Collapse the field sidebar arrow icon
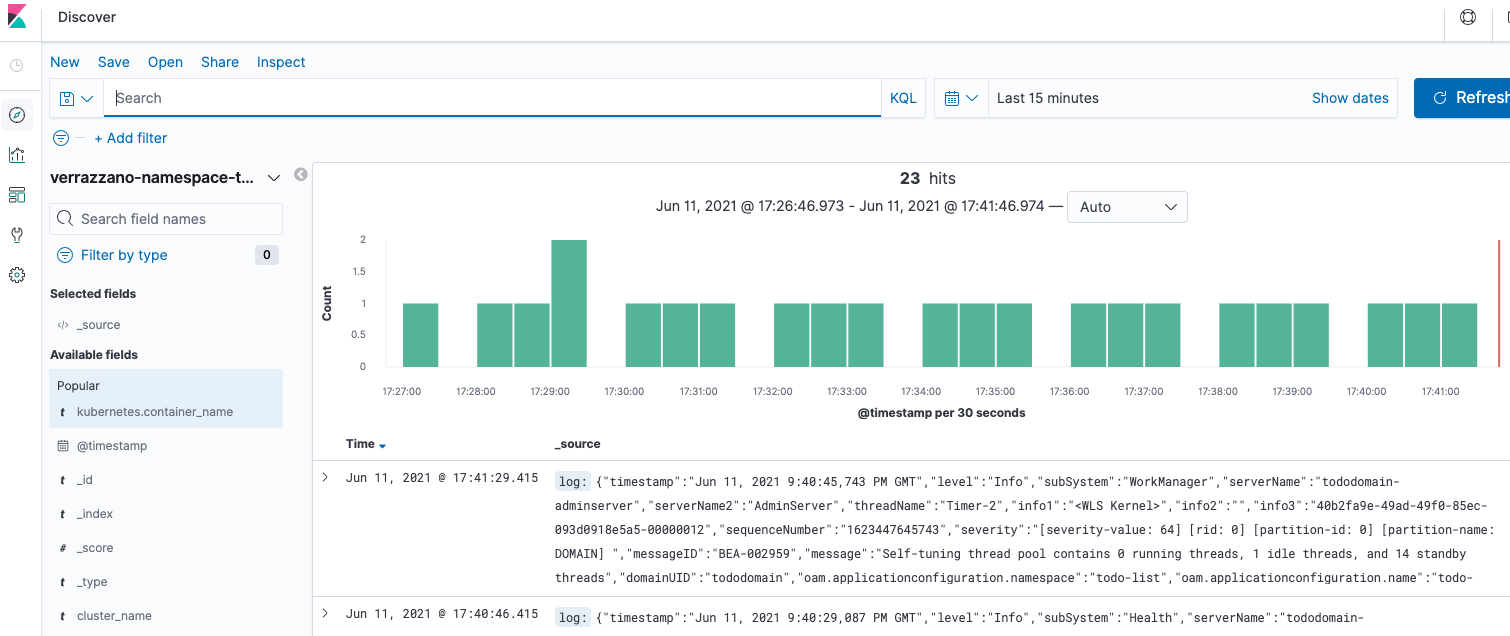The width and height of the screenshot is (1510, 636). click(300, 175)
